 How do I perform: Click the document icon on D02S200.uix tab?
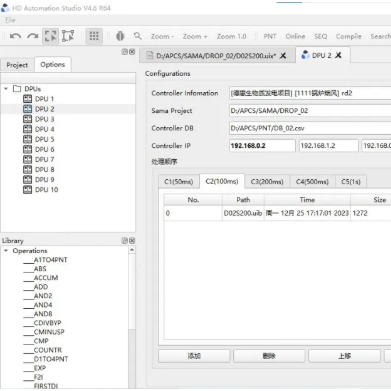click(150, 55)
